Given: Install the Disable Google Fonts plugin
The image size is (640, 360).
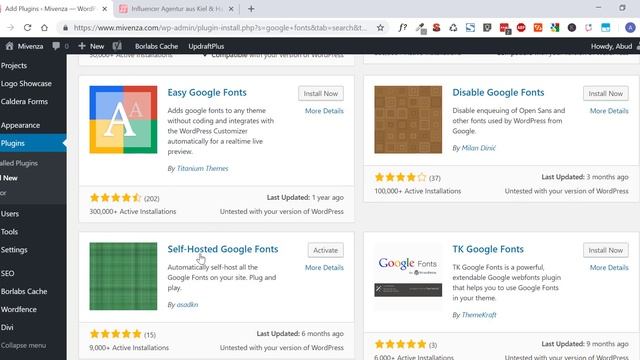Looking at the screenshot, I should coord(606,93).
